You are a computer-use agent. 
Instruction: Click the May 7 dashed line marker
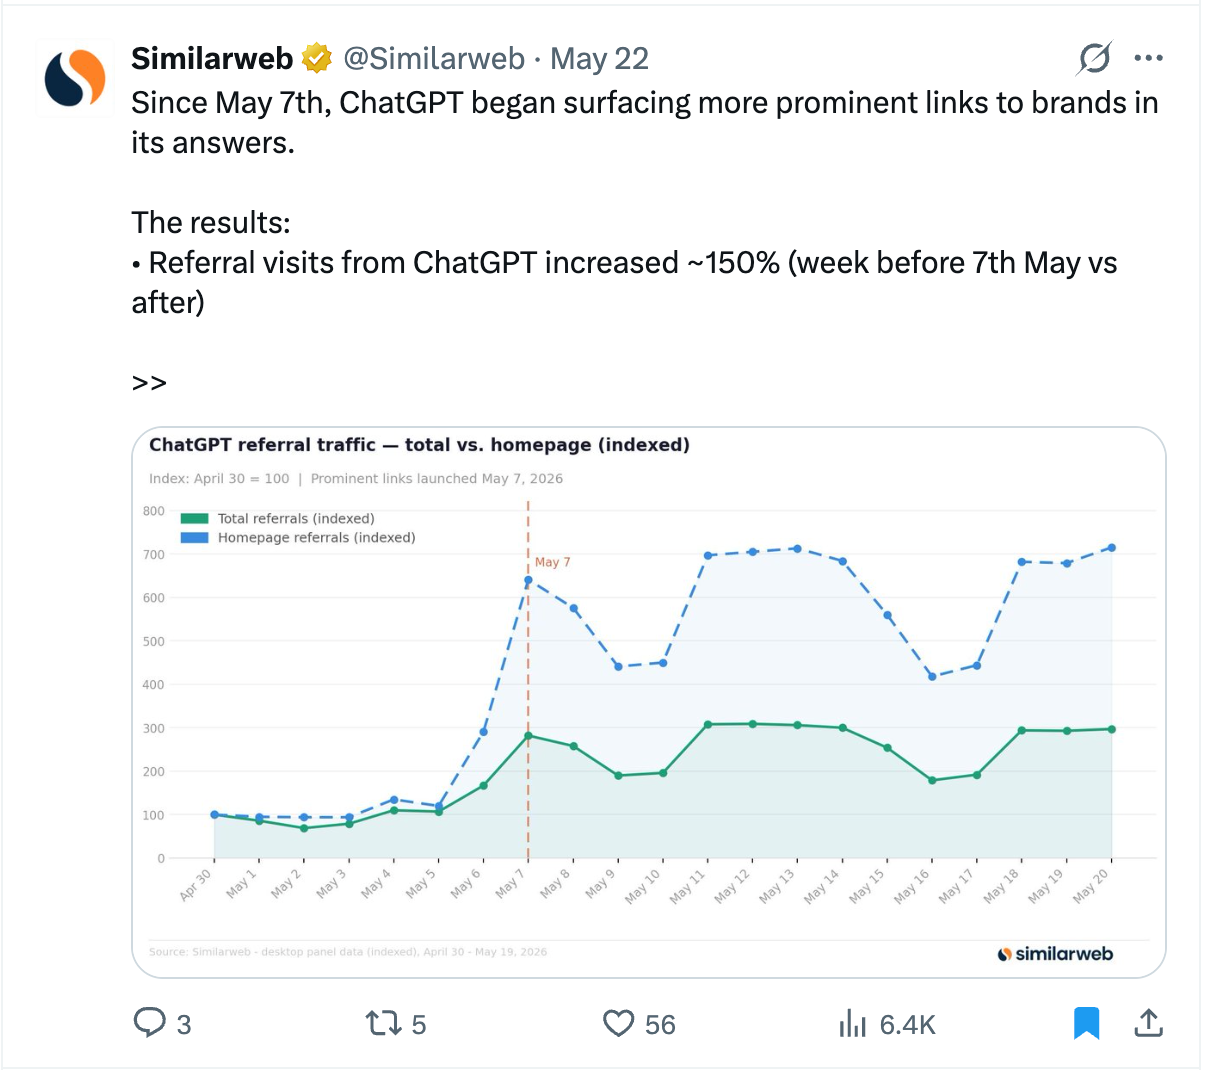[x=528, y=679]
